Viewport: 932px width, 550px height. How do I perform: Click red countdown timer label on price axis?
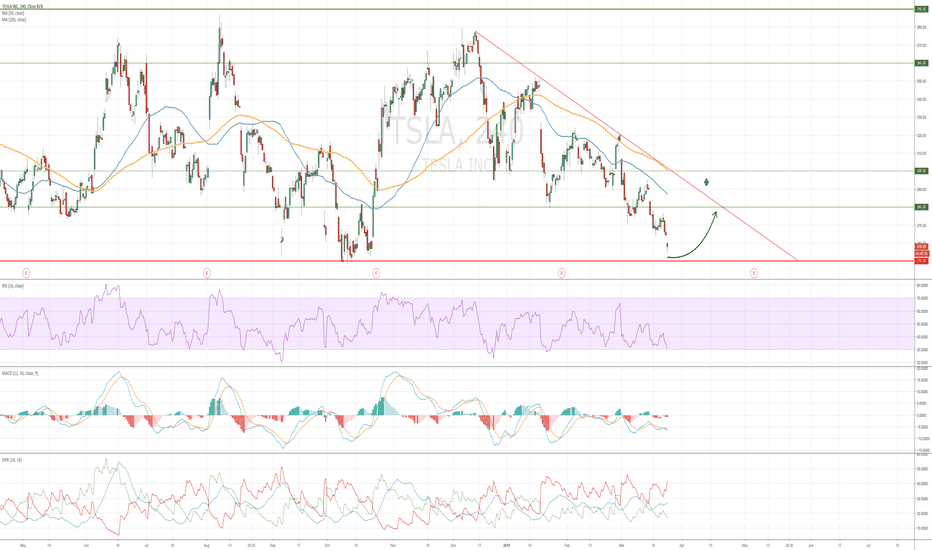click(x=922, y=253)
